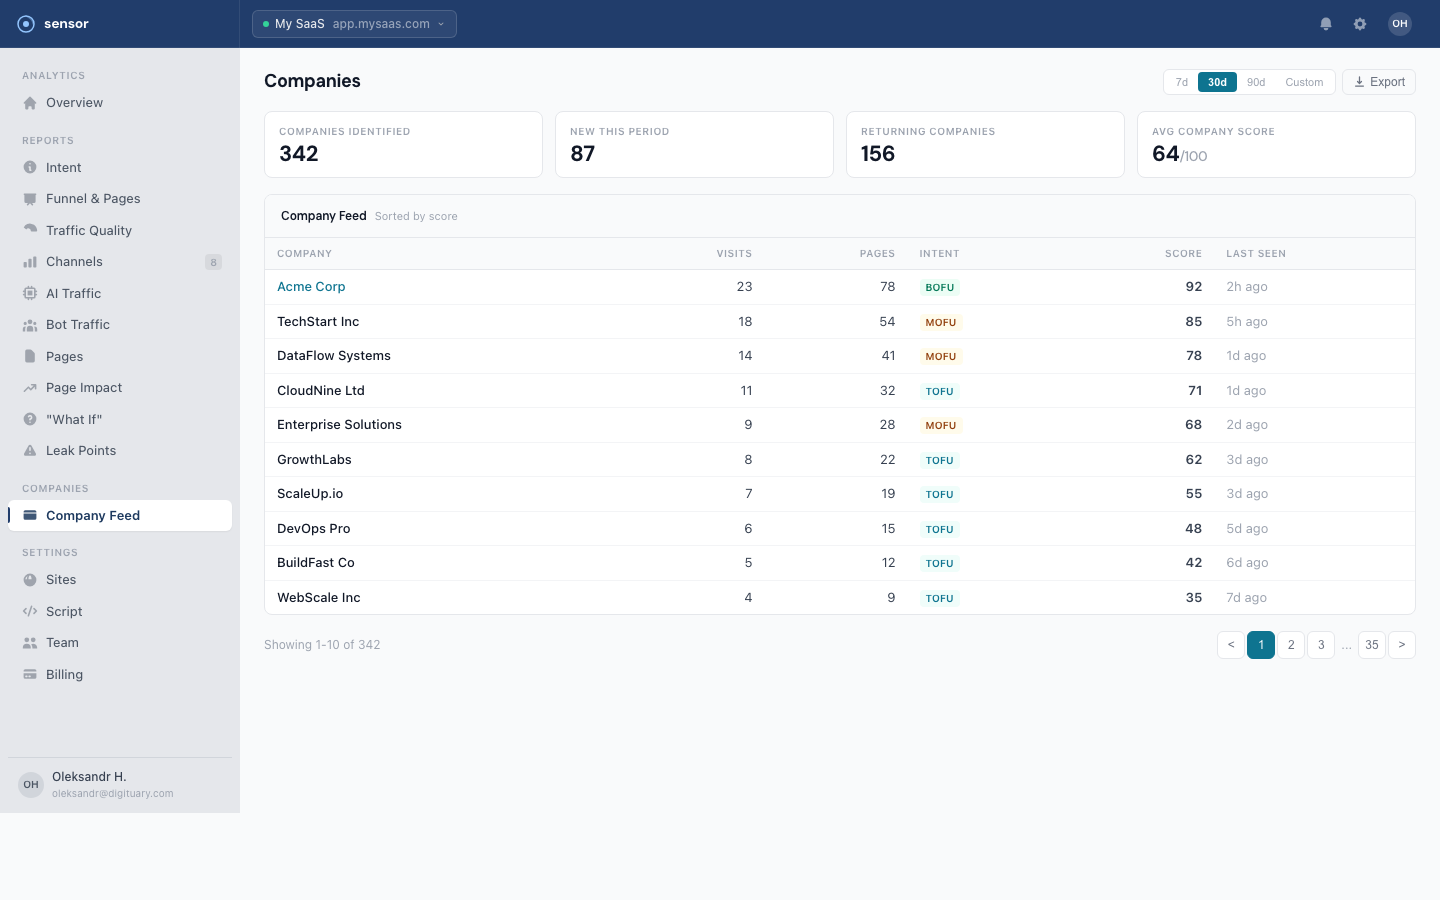View the Channels report with 8 items
Screen dimensions: 1440x900
pos(74,261)
